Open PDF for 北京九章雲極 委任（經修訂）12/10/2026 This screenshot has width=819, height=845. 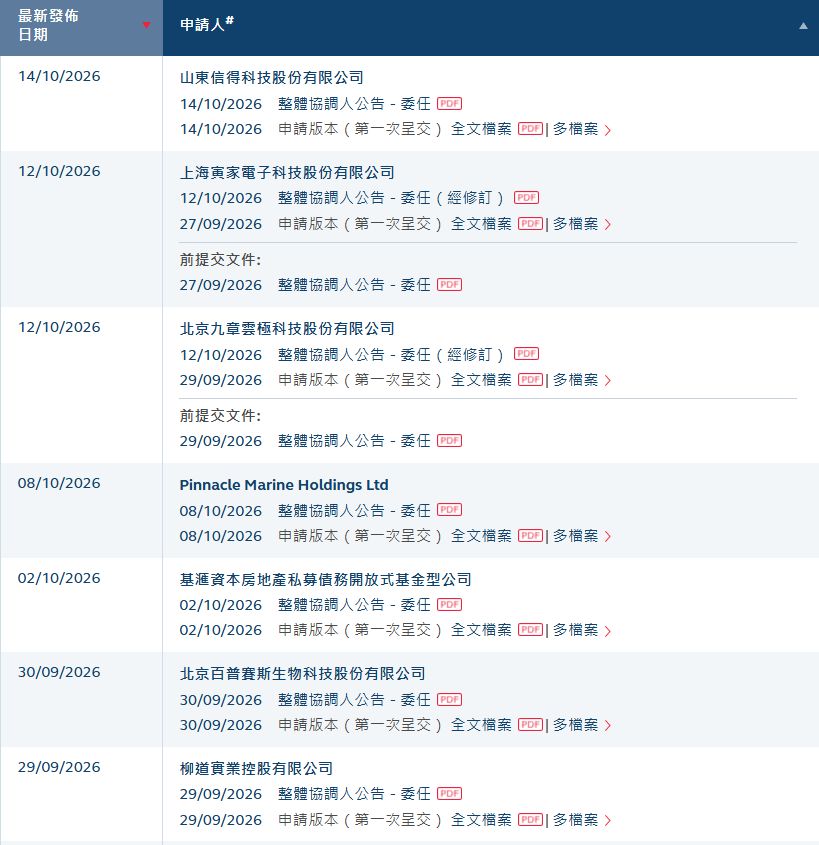click(x=526, y=354)
